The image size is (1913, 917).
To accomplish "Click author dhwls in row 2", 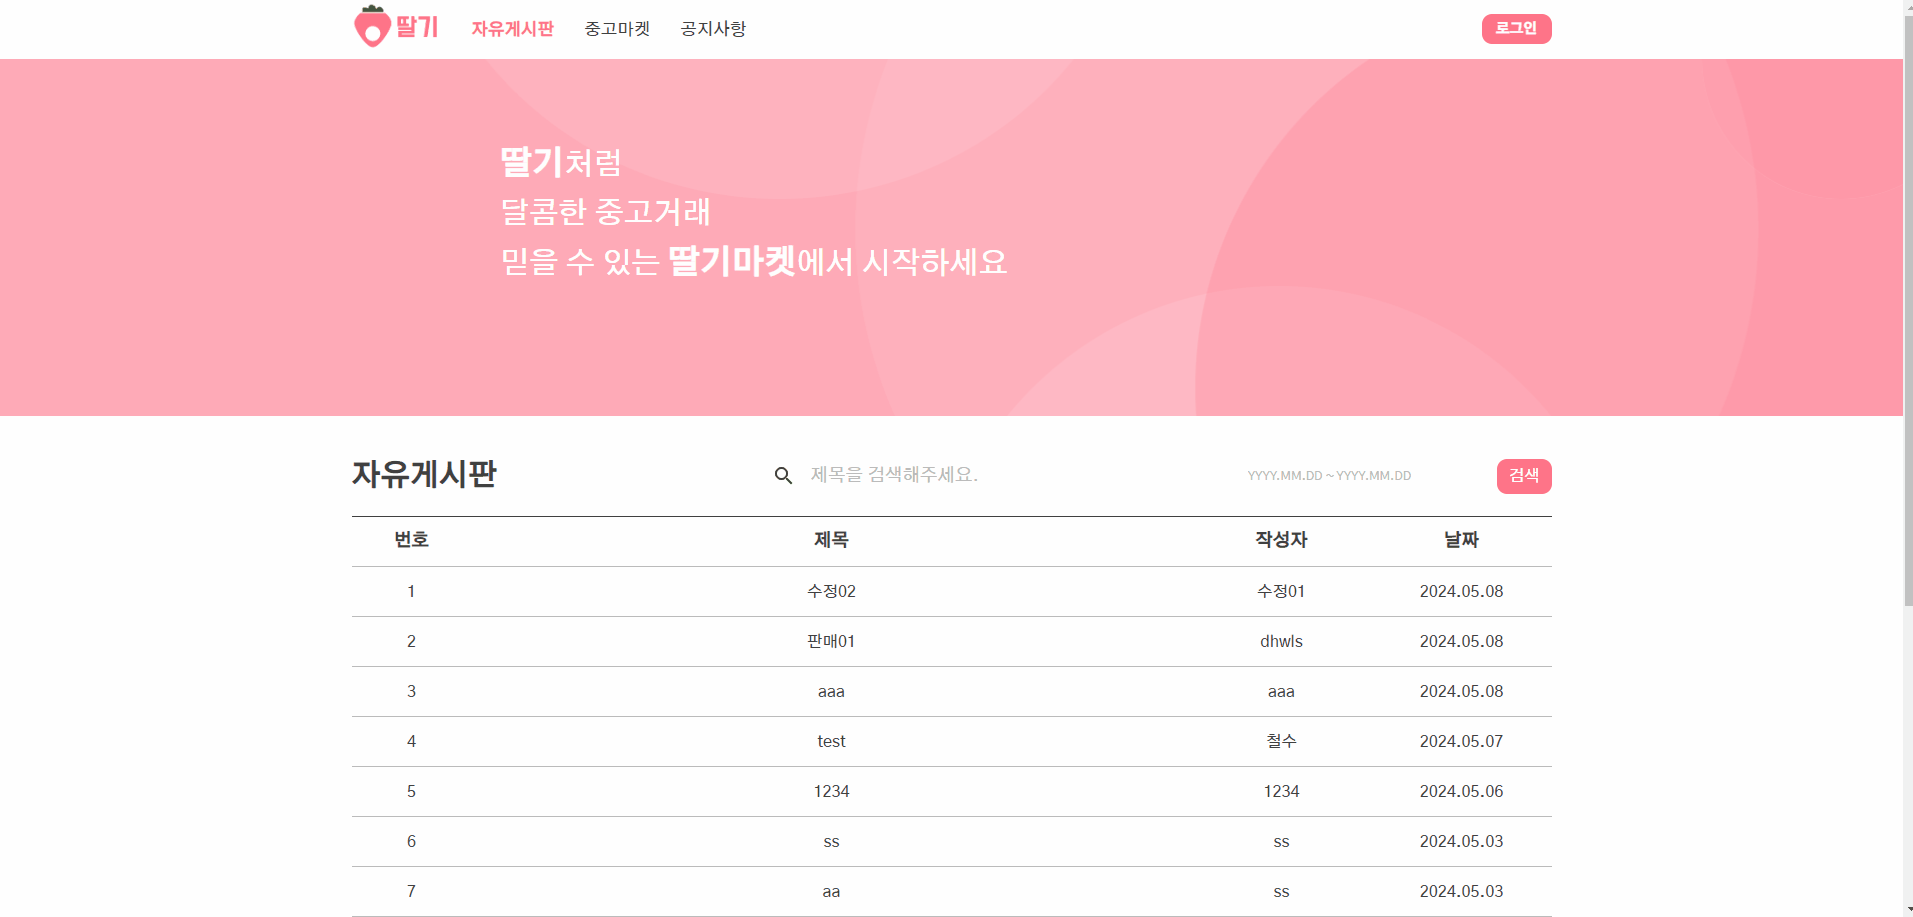I will (1281, 642).
